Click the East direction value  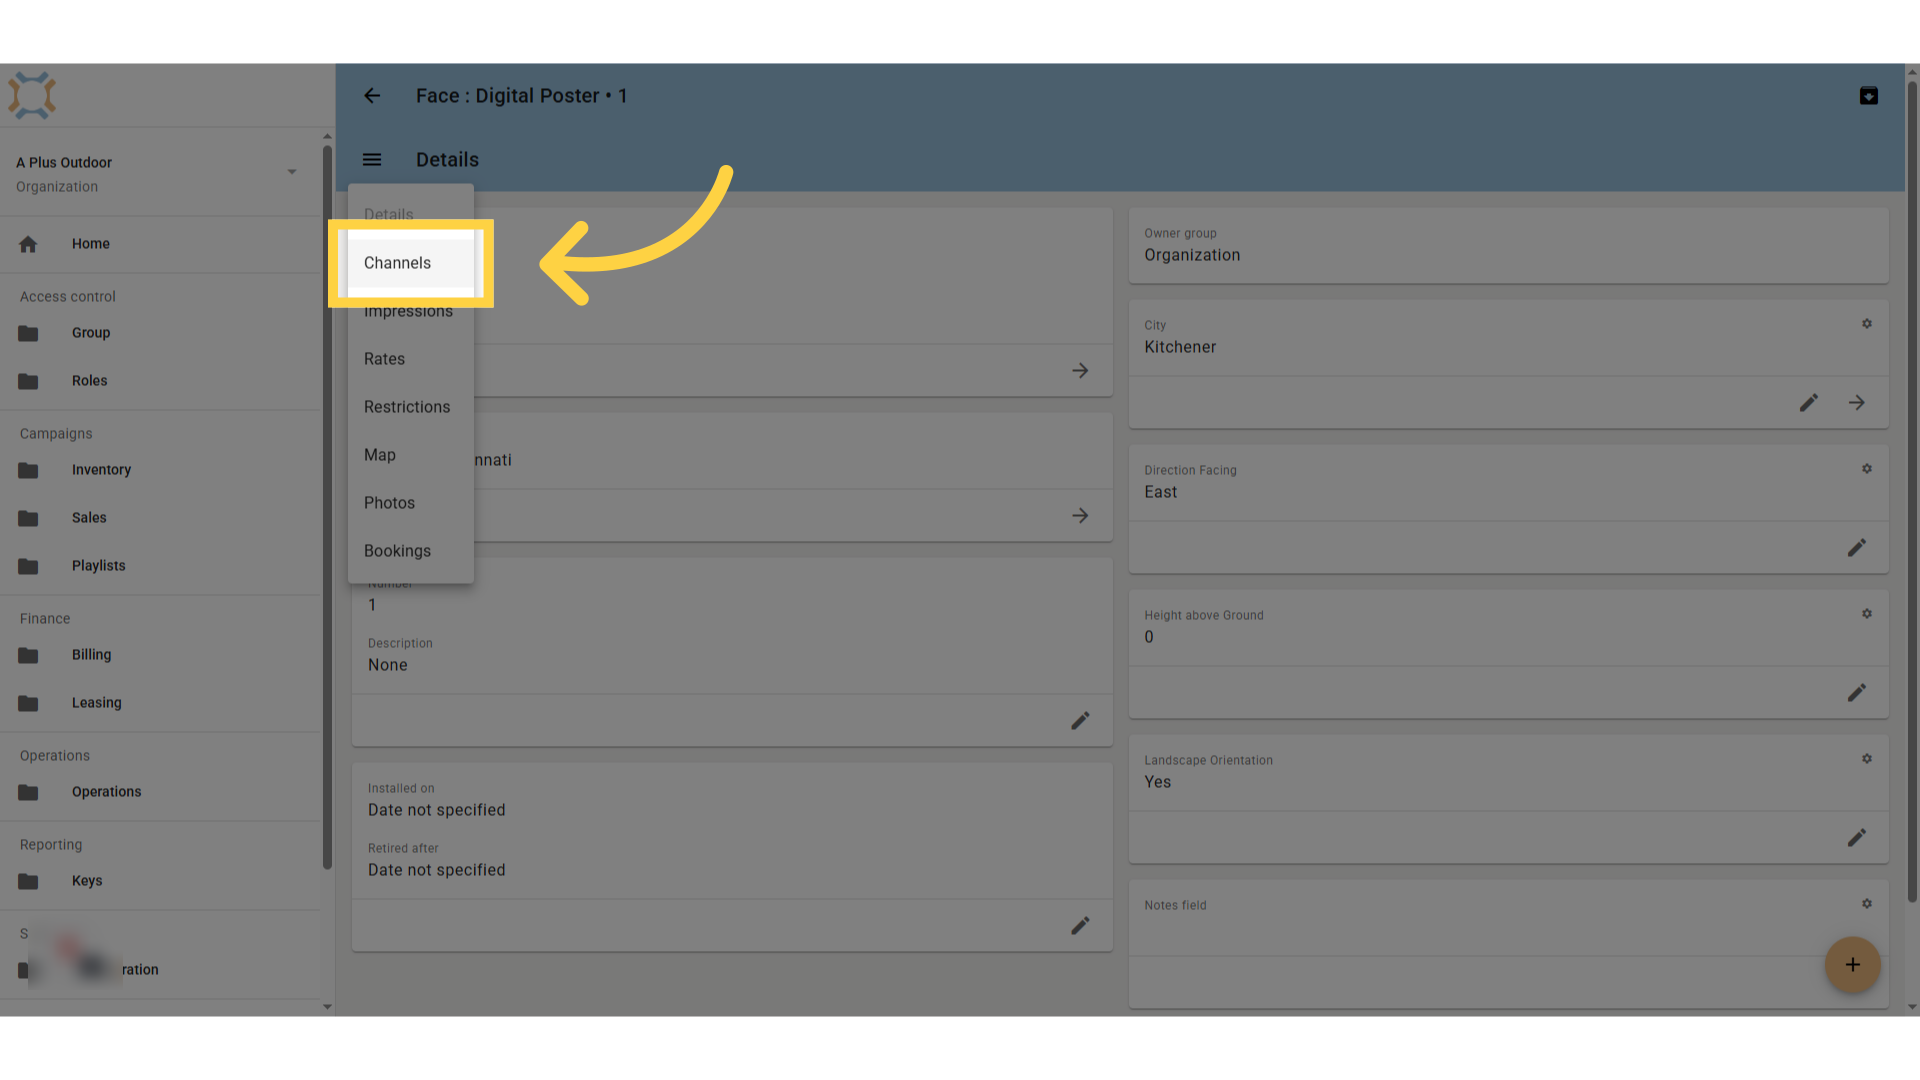(x=1160, y=492)
